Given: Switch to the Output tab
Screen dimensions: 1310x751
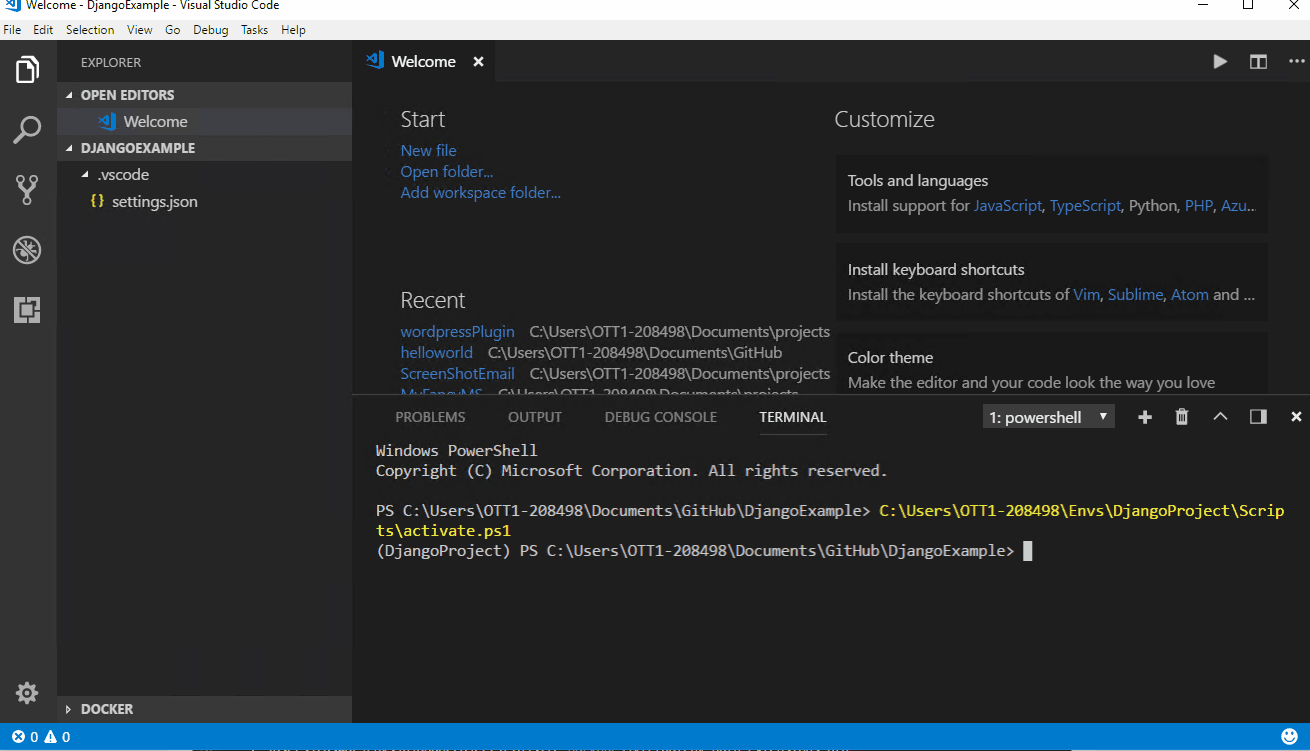Looking at the screenshot, I should tap(535, 417).
